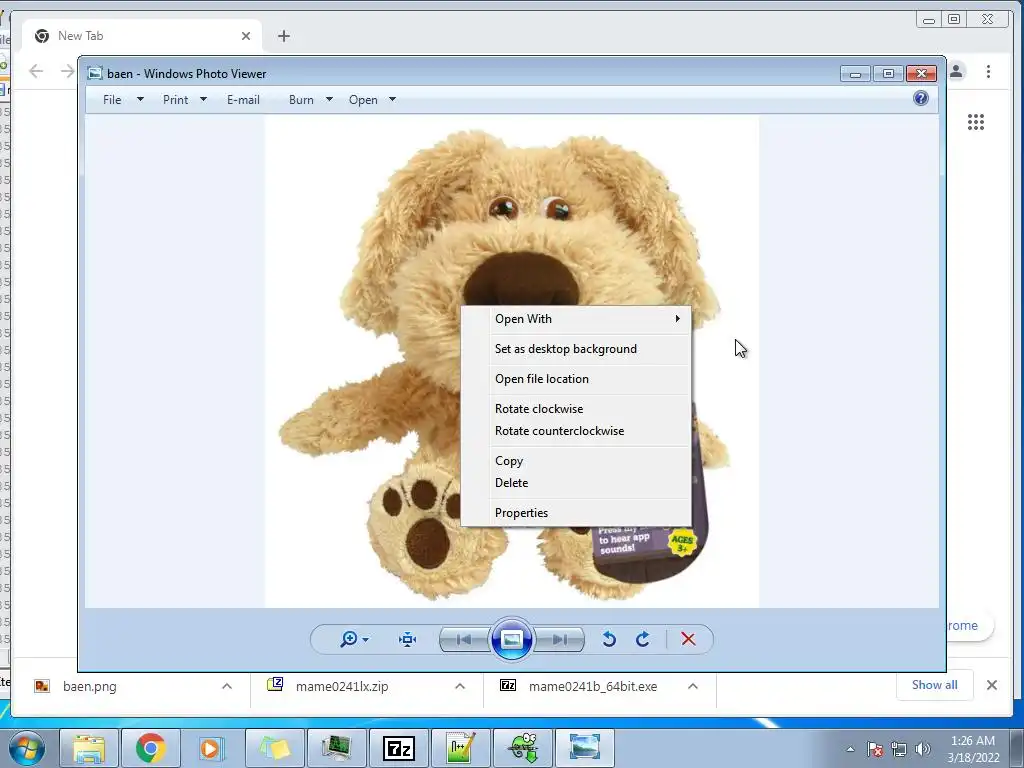Open Notepad++ from the taskbar
Image resolution: width=1024 pixels, height=768 pixels.
[x=460, y=748]
